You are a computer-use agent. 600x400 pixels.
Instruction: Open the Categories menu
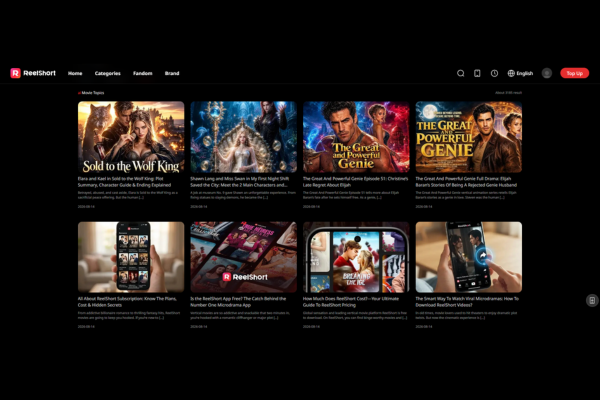108,73
